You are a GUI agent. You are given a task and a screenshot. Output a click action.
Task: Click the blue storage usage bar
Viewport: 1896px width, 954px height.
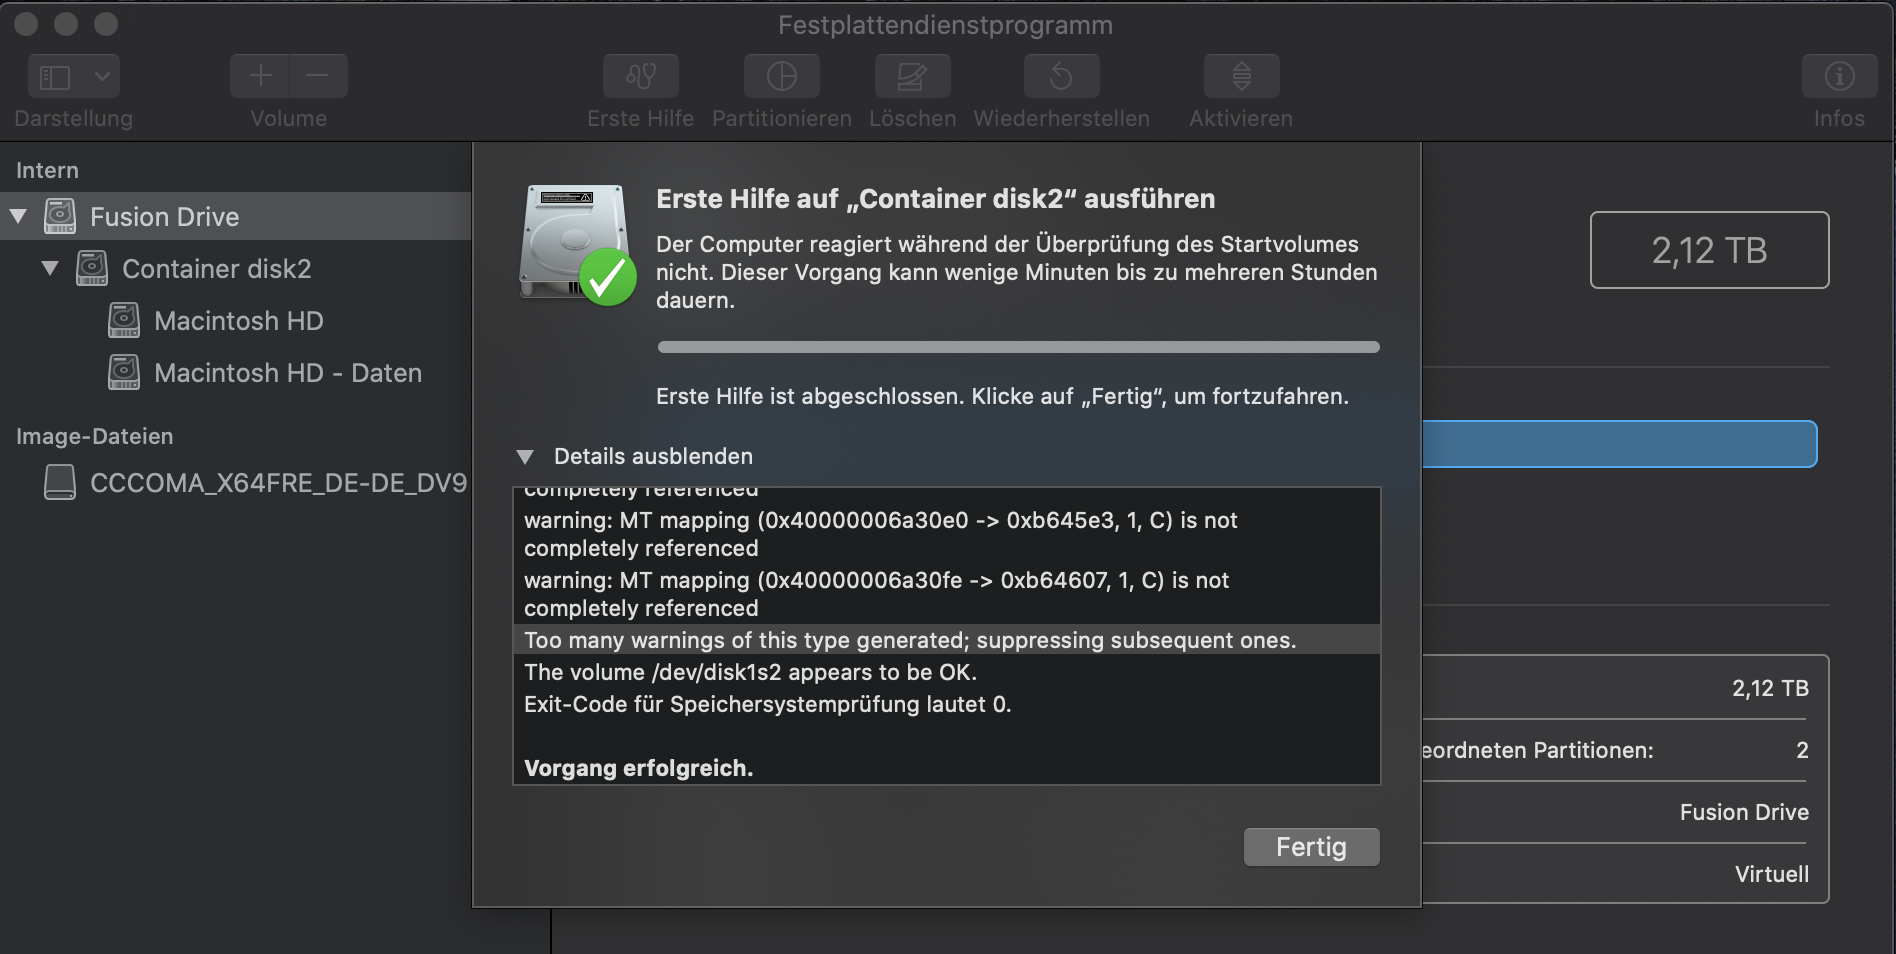(1619, 444)
